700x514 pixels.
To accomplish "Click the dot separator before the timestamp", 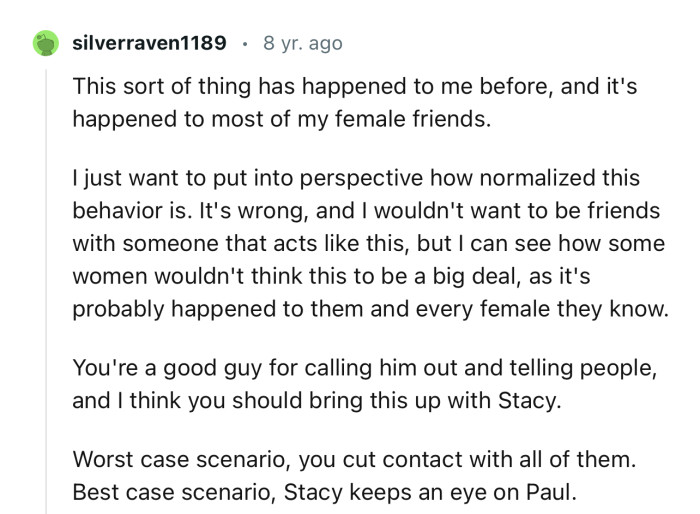I will 246,43.
